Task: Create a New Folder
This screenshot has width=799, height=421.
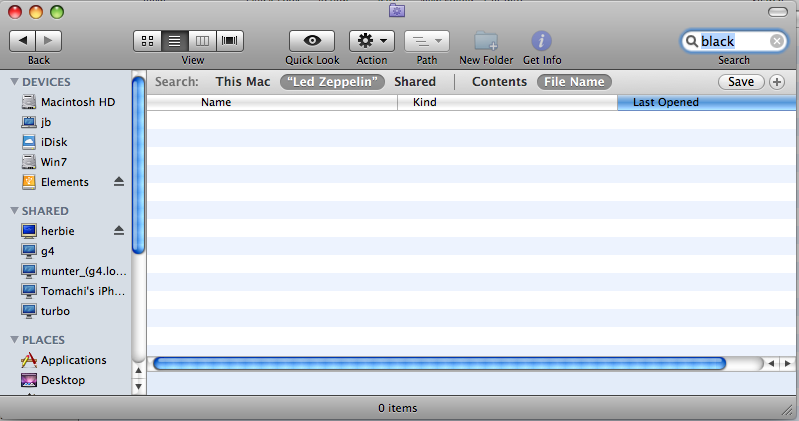Action: pos(486,41)
